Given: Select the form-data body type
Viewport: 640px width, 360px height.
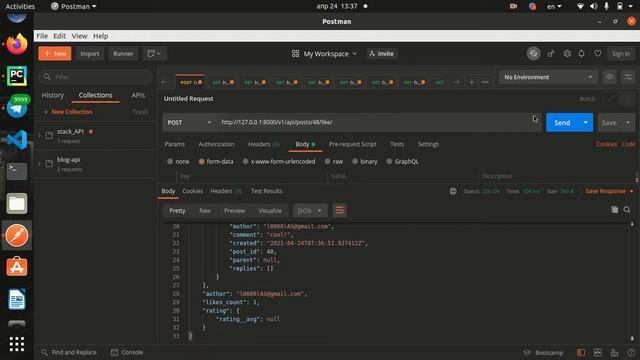Looking at the screenshot, I should pyautogui.click(x=201, y=162).
